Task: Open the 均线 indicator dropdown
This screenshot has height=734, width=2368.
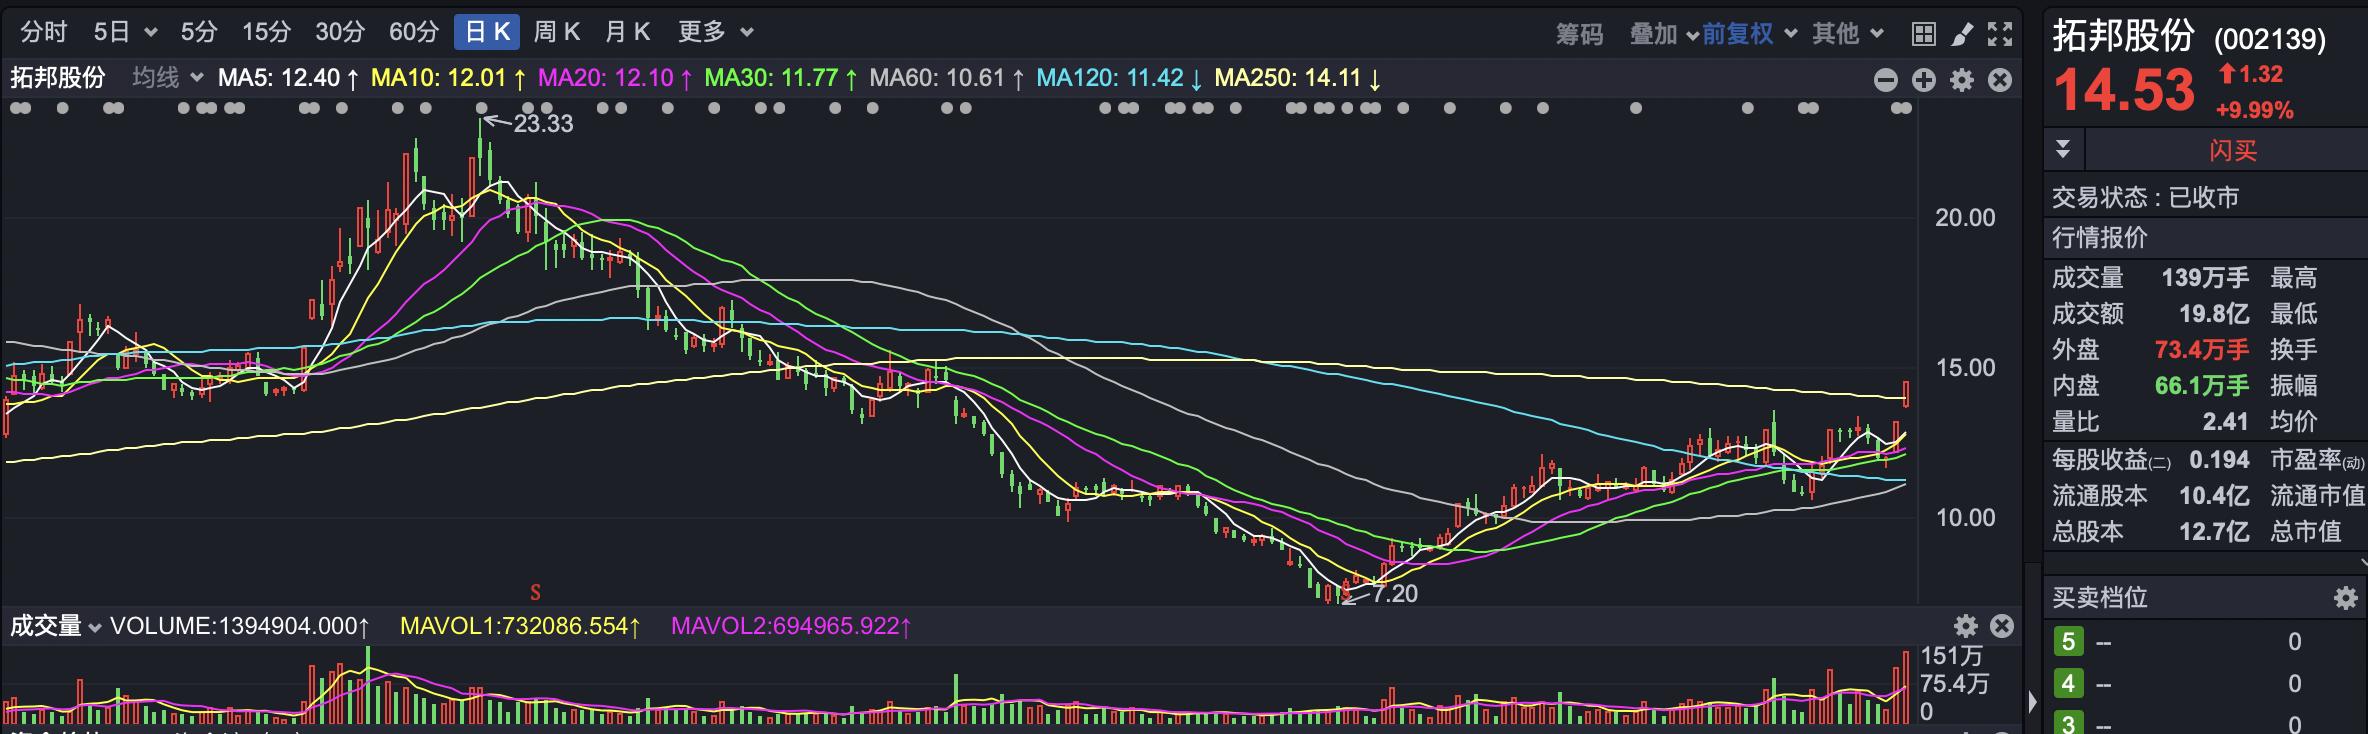Action: click(x=167, y=78)
